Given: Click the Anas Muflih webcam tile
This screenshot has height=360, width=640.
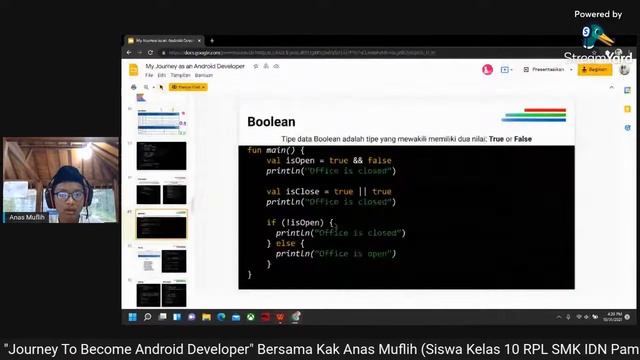Looking at the screenshot, I should [61, 180].
